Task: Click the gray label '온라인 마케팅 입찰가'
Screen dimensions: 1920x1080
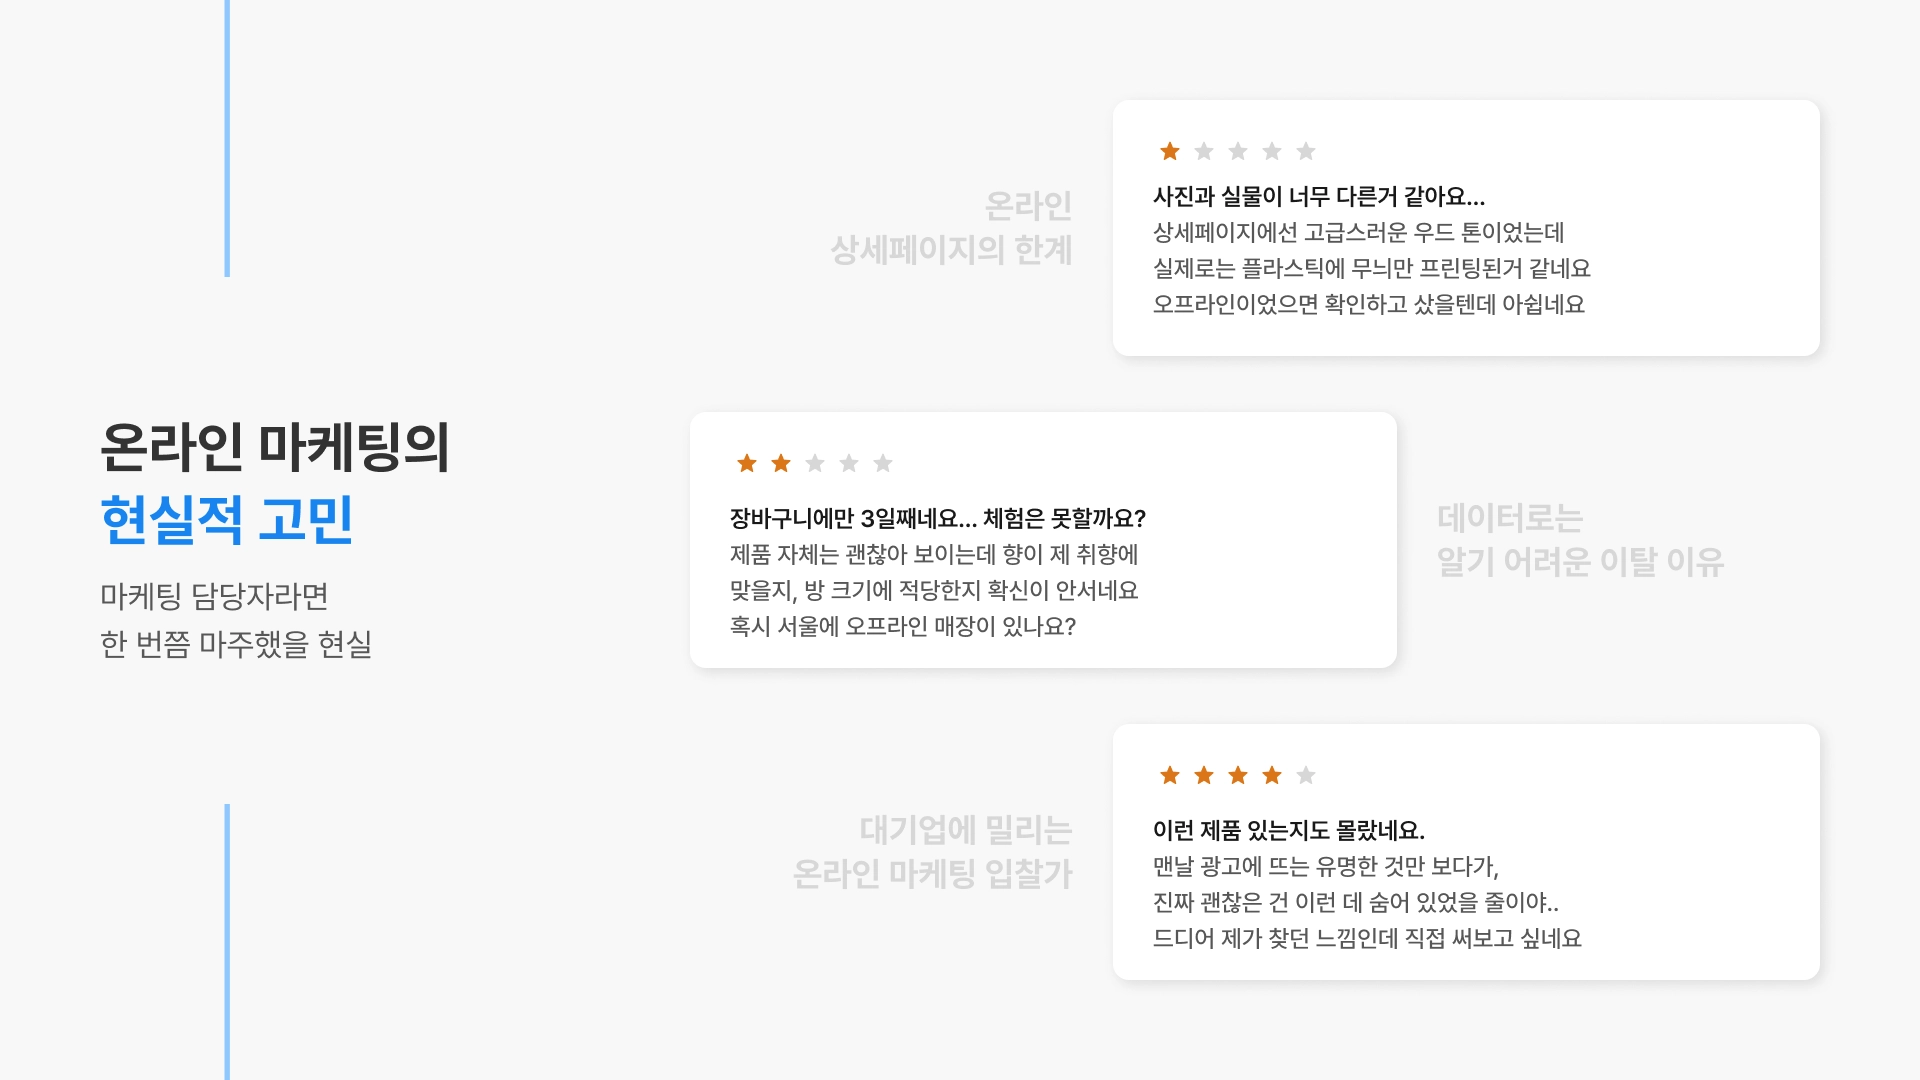Action: pos(932,874)
